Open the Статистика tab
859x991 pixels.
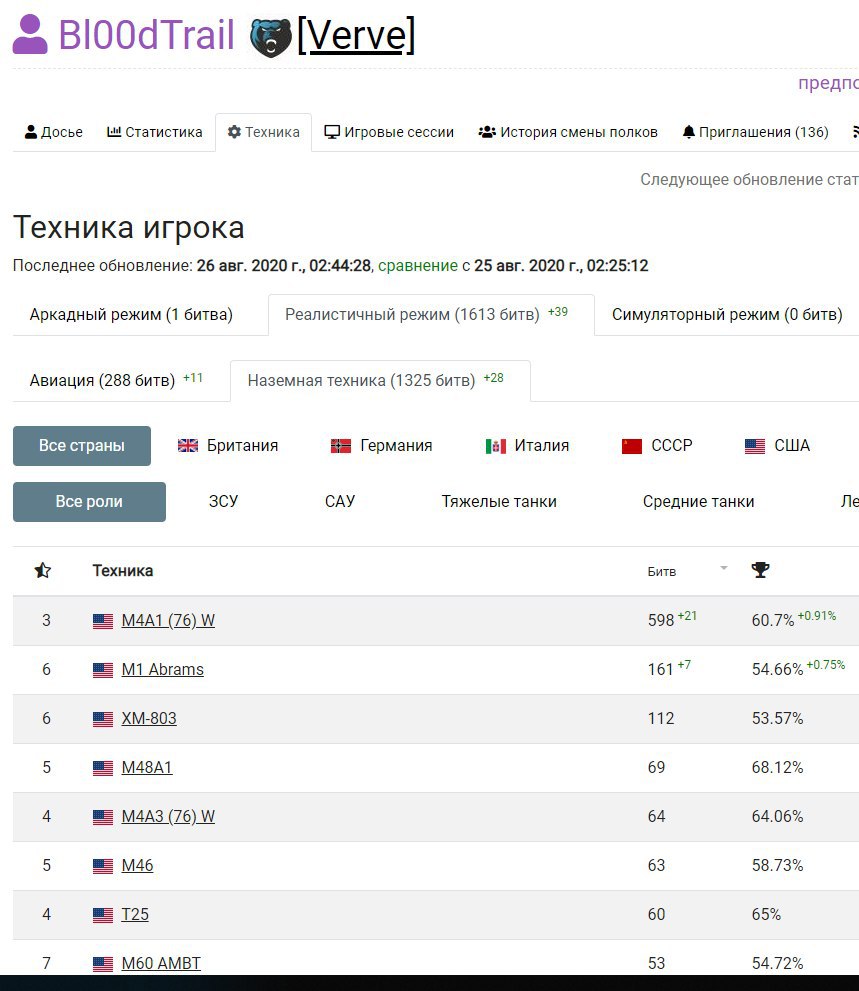(155, 132)
